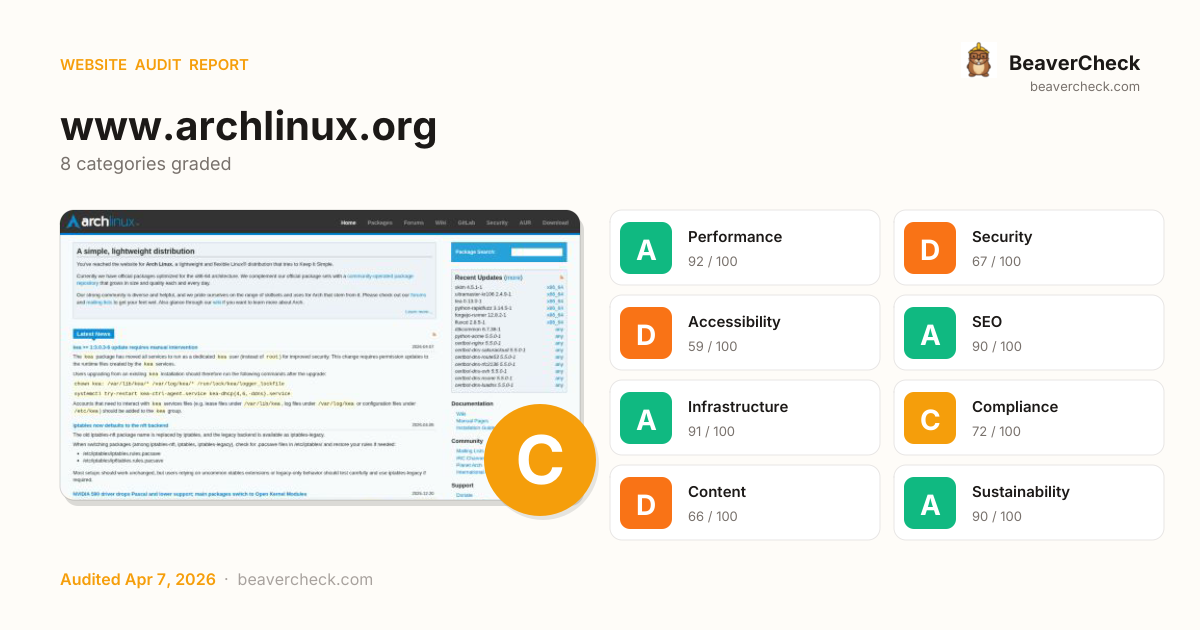The image size is (1200, 630).
Task: Open the archlinux.org website screenshot thumbnail
Action: coord(300,360)
